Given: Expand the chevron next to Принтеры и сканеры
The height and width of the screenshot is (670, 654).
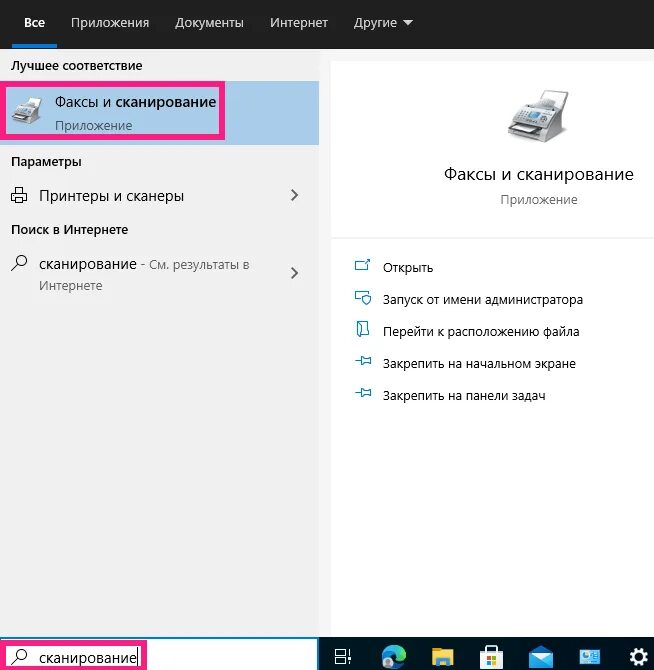Looking at the screenshot, I should [x=294, y=195].
